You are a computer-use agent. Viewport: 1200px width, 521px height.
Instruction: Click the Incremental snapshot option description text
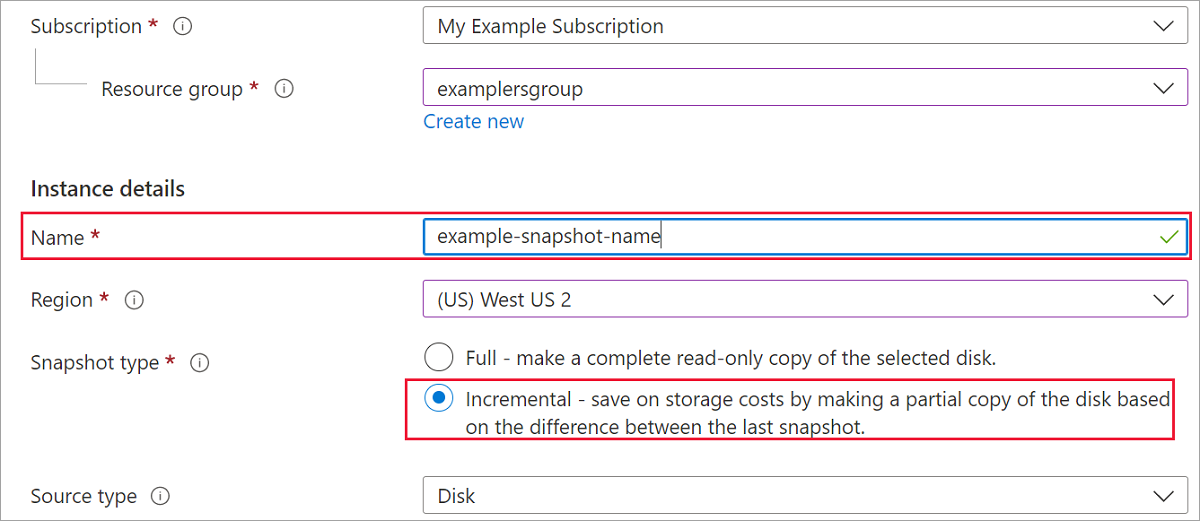[816, 412]
